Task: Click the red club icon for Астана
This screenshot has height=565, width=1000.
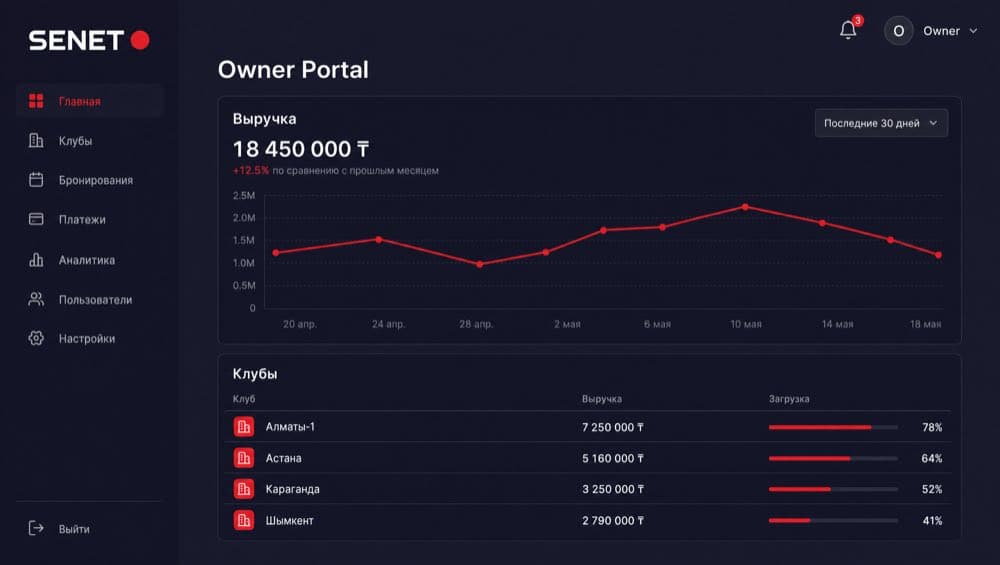Action: point(244,458)
